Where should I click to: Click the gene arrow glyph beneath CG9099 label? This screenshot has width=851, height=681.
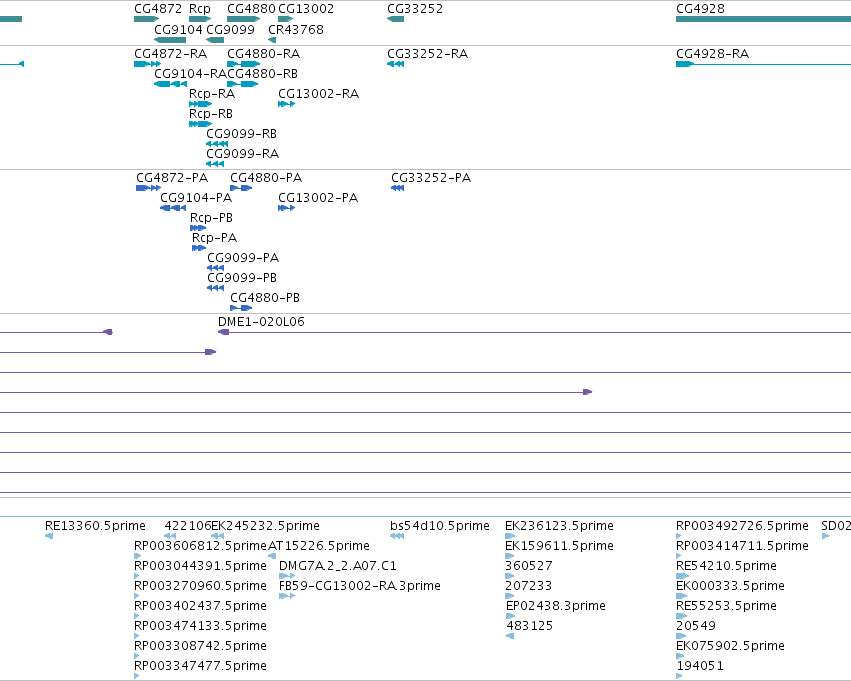click(215, 40)
